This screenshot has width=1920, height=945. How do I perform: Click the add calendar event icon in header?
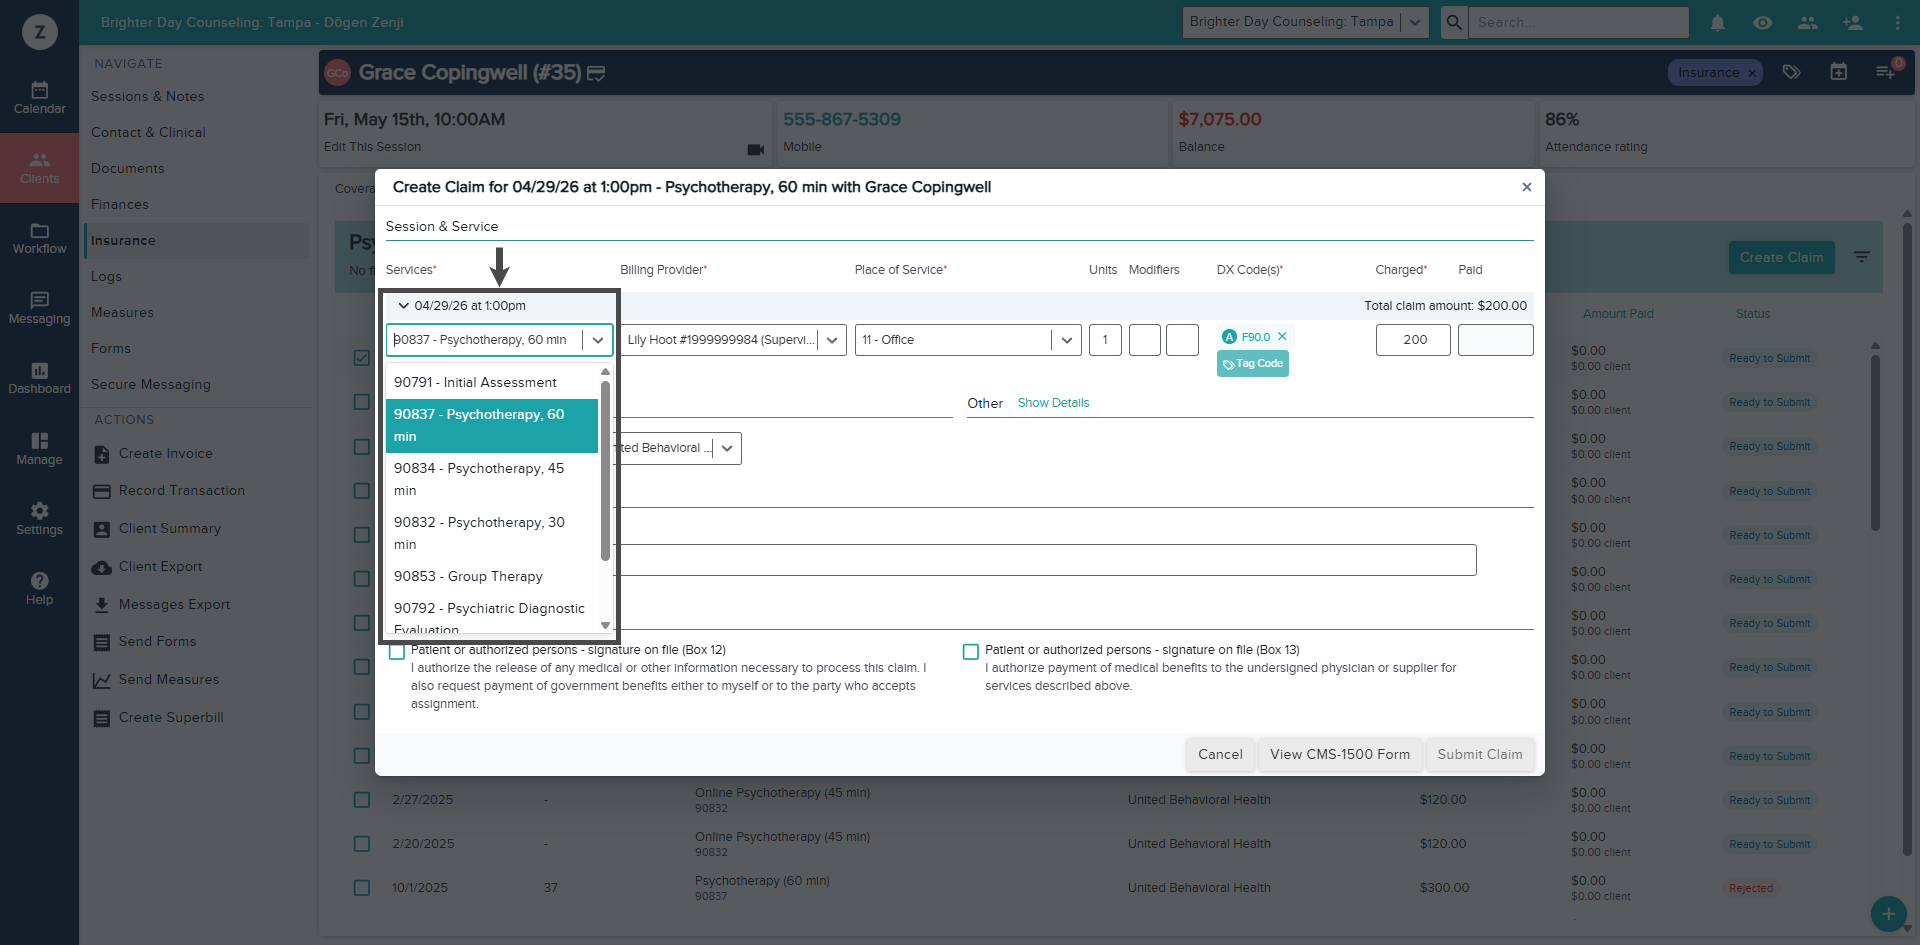coord(1838,72)
